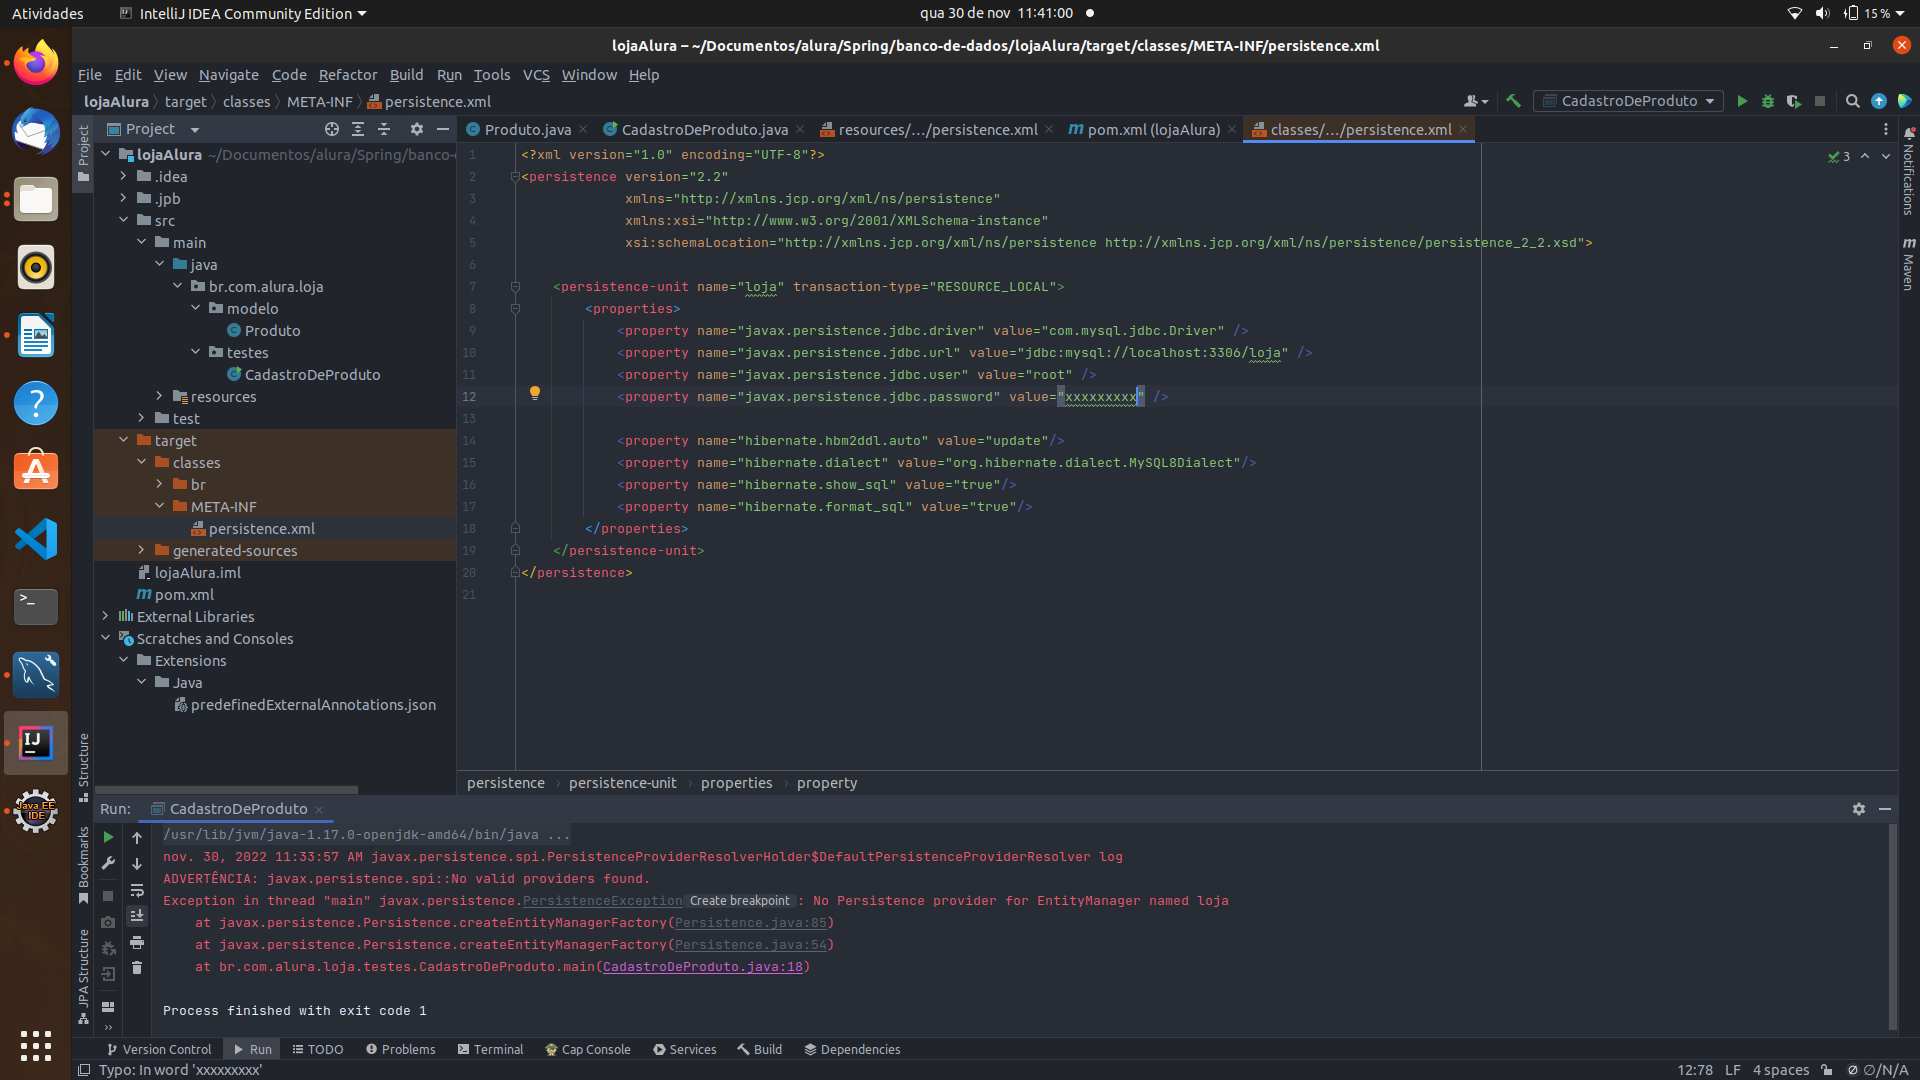Switch to pom.xml (lojaAlura) tab
Viewport: 1920px width, 1080px height.
1153,130
